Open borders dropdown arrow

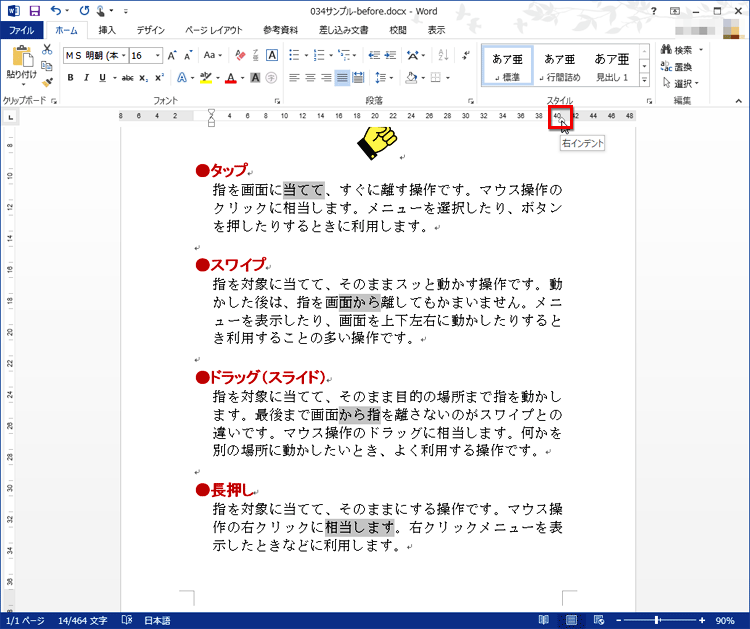click(x=448, y=77)
